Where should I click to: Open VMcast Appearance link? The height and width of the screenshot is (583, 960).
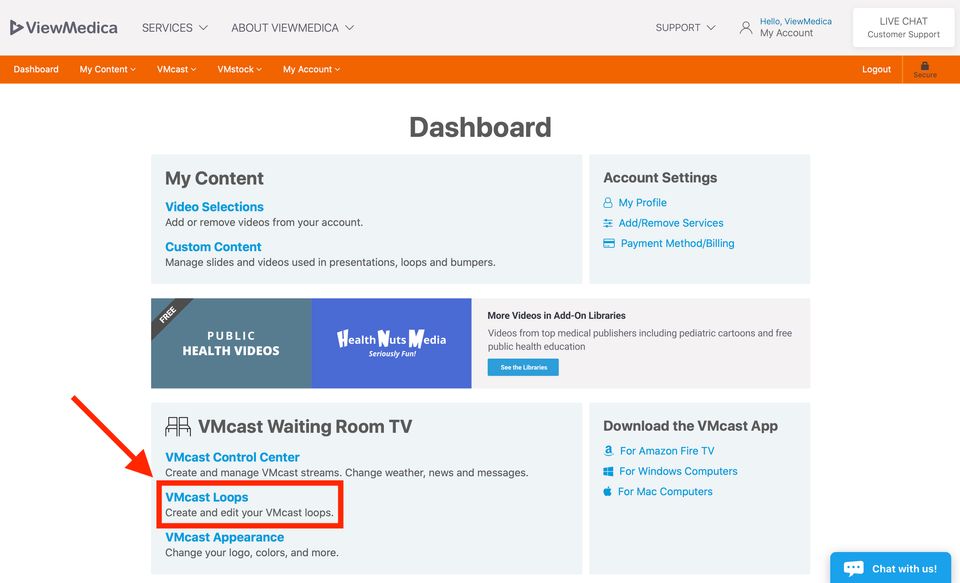pyautogui.click(x=225, y=537)
